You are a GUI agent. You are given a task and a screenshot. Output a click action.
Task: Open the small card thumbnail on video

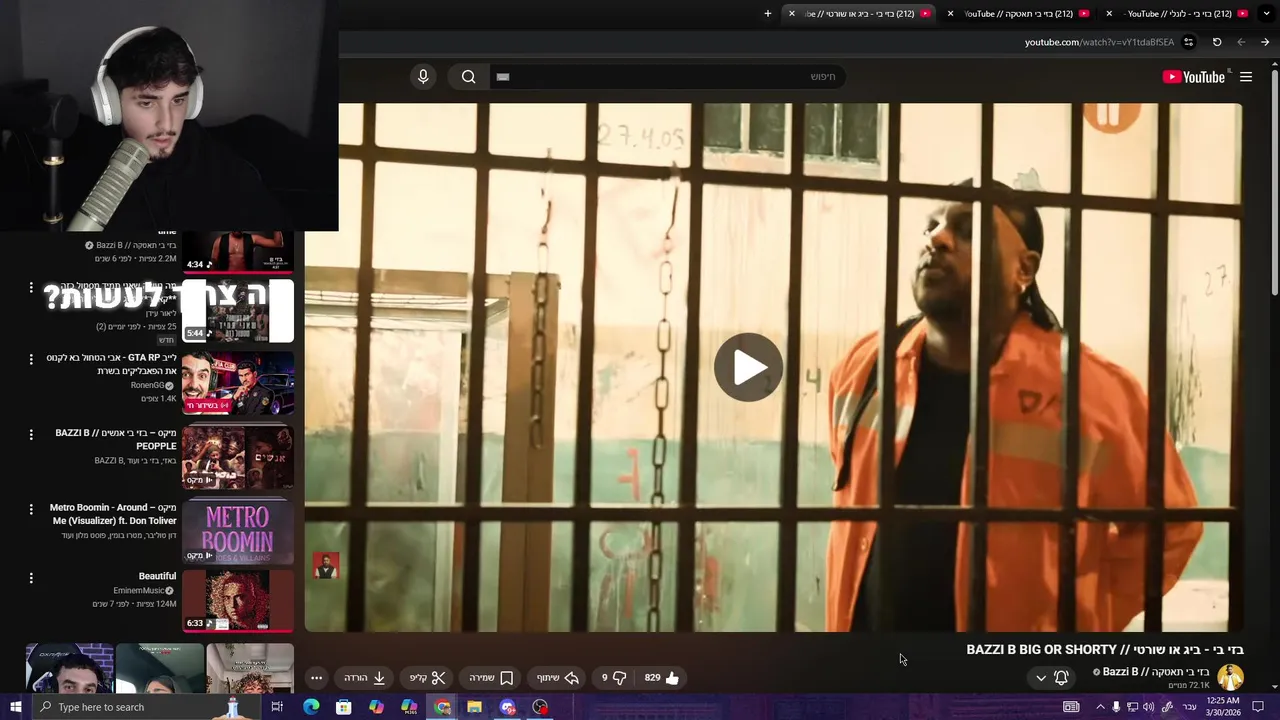[x=326, y=566]
